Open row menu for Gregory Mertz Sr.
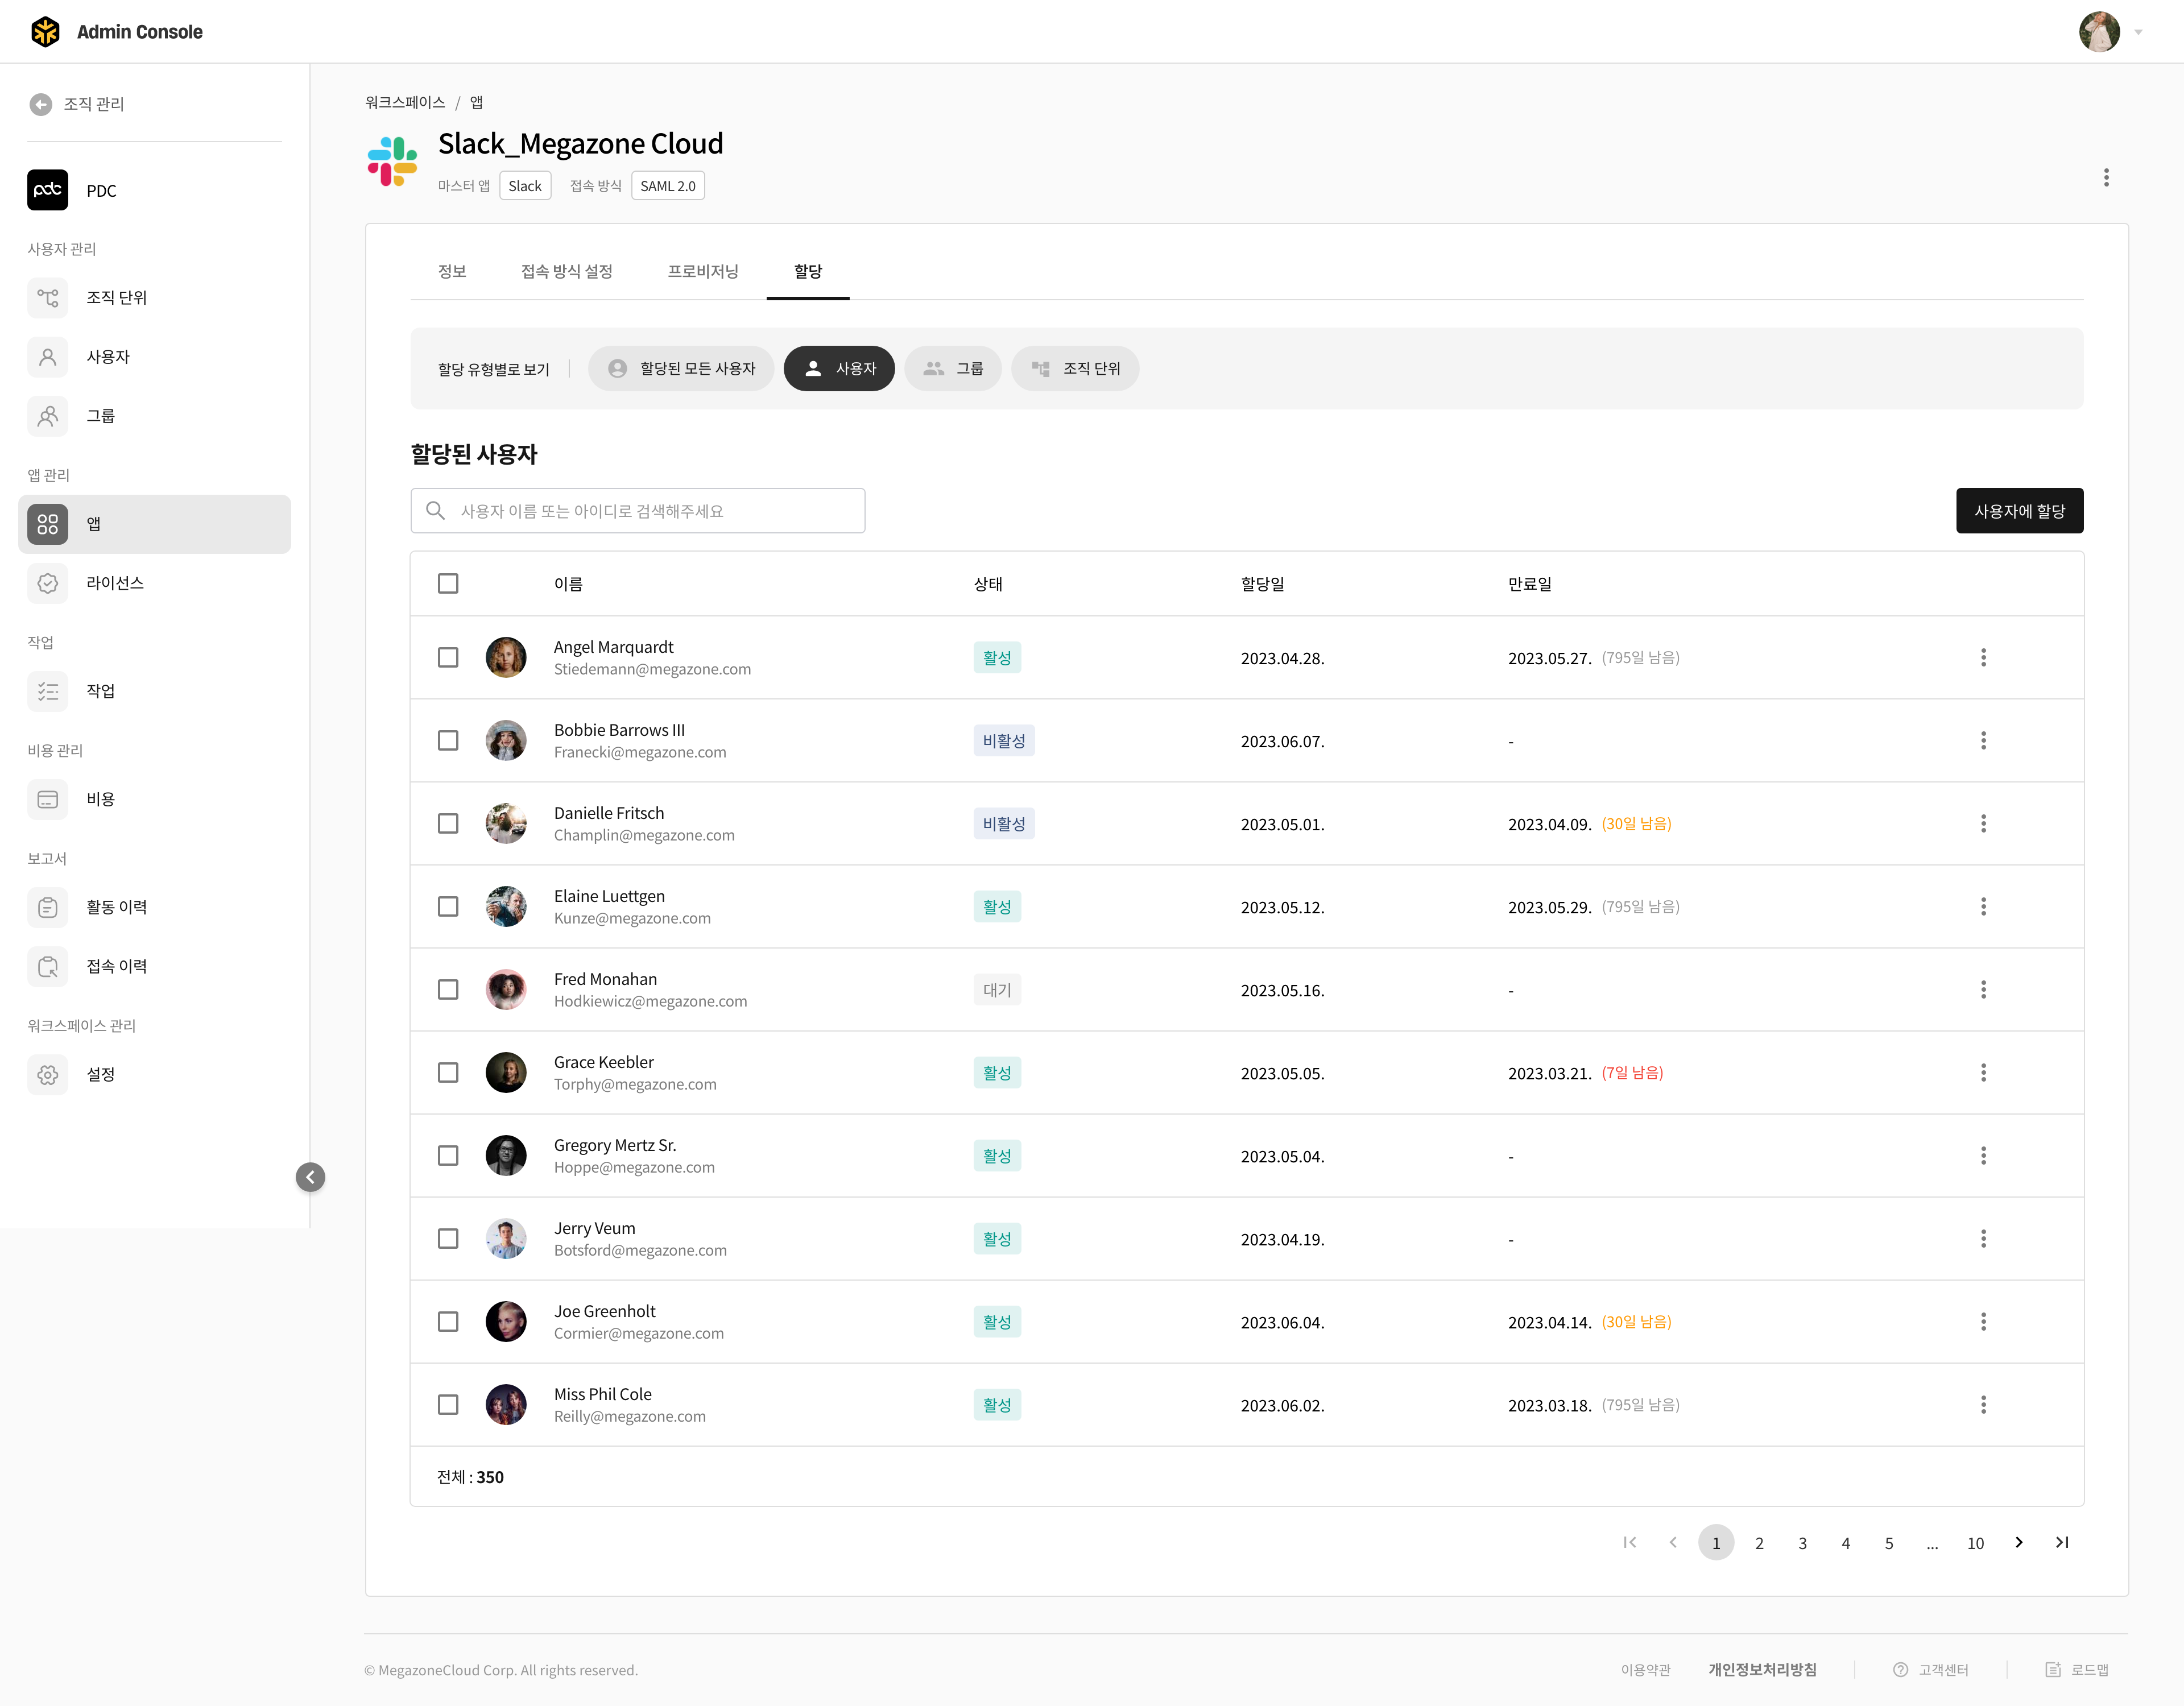 click(1983, 1156)
